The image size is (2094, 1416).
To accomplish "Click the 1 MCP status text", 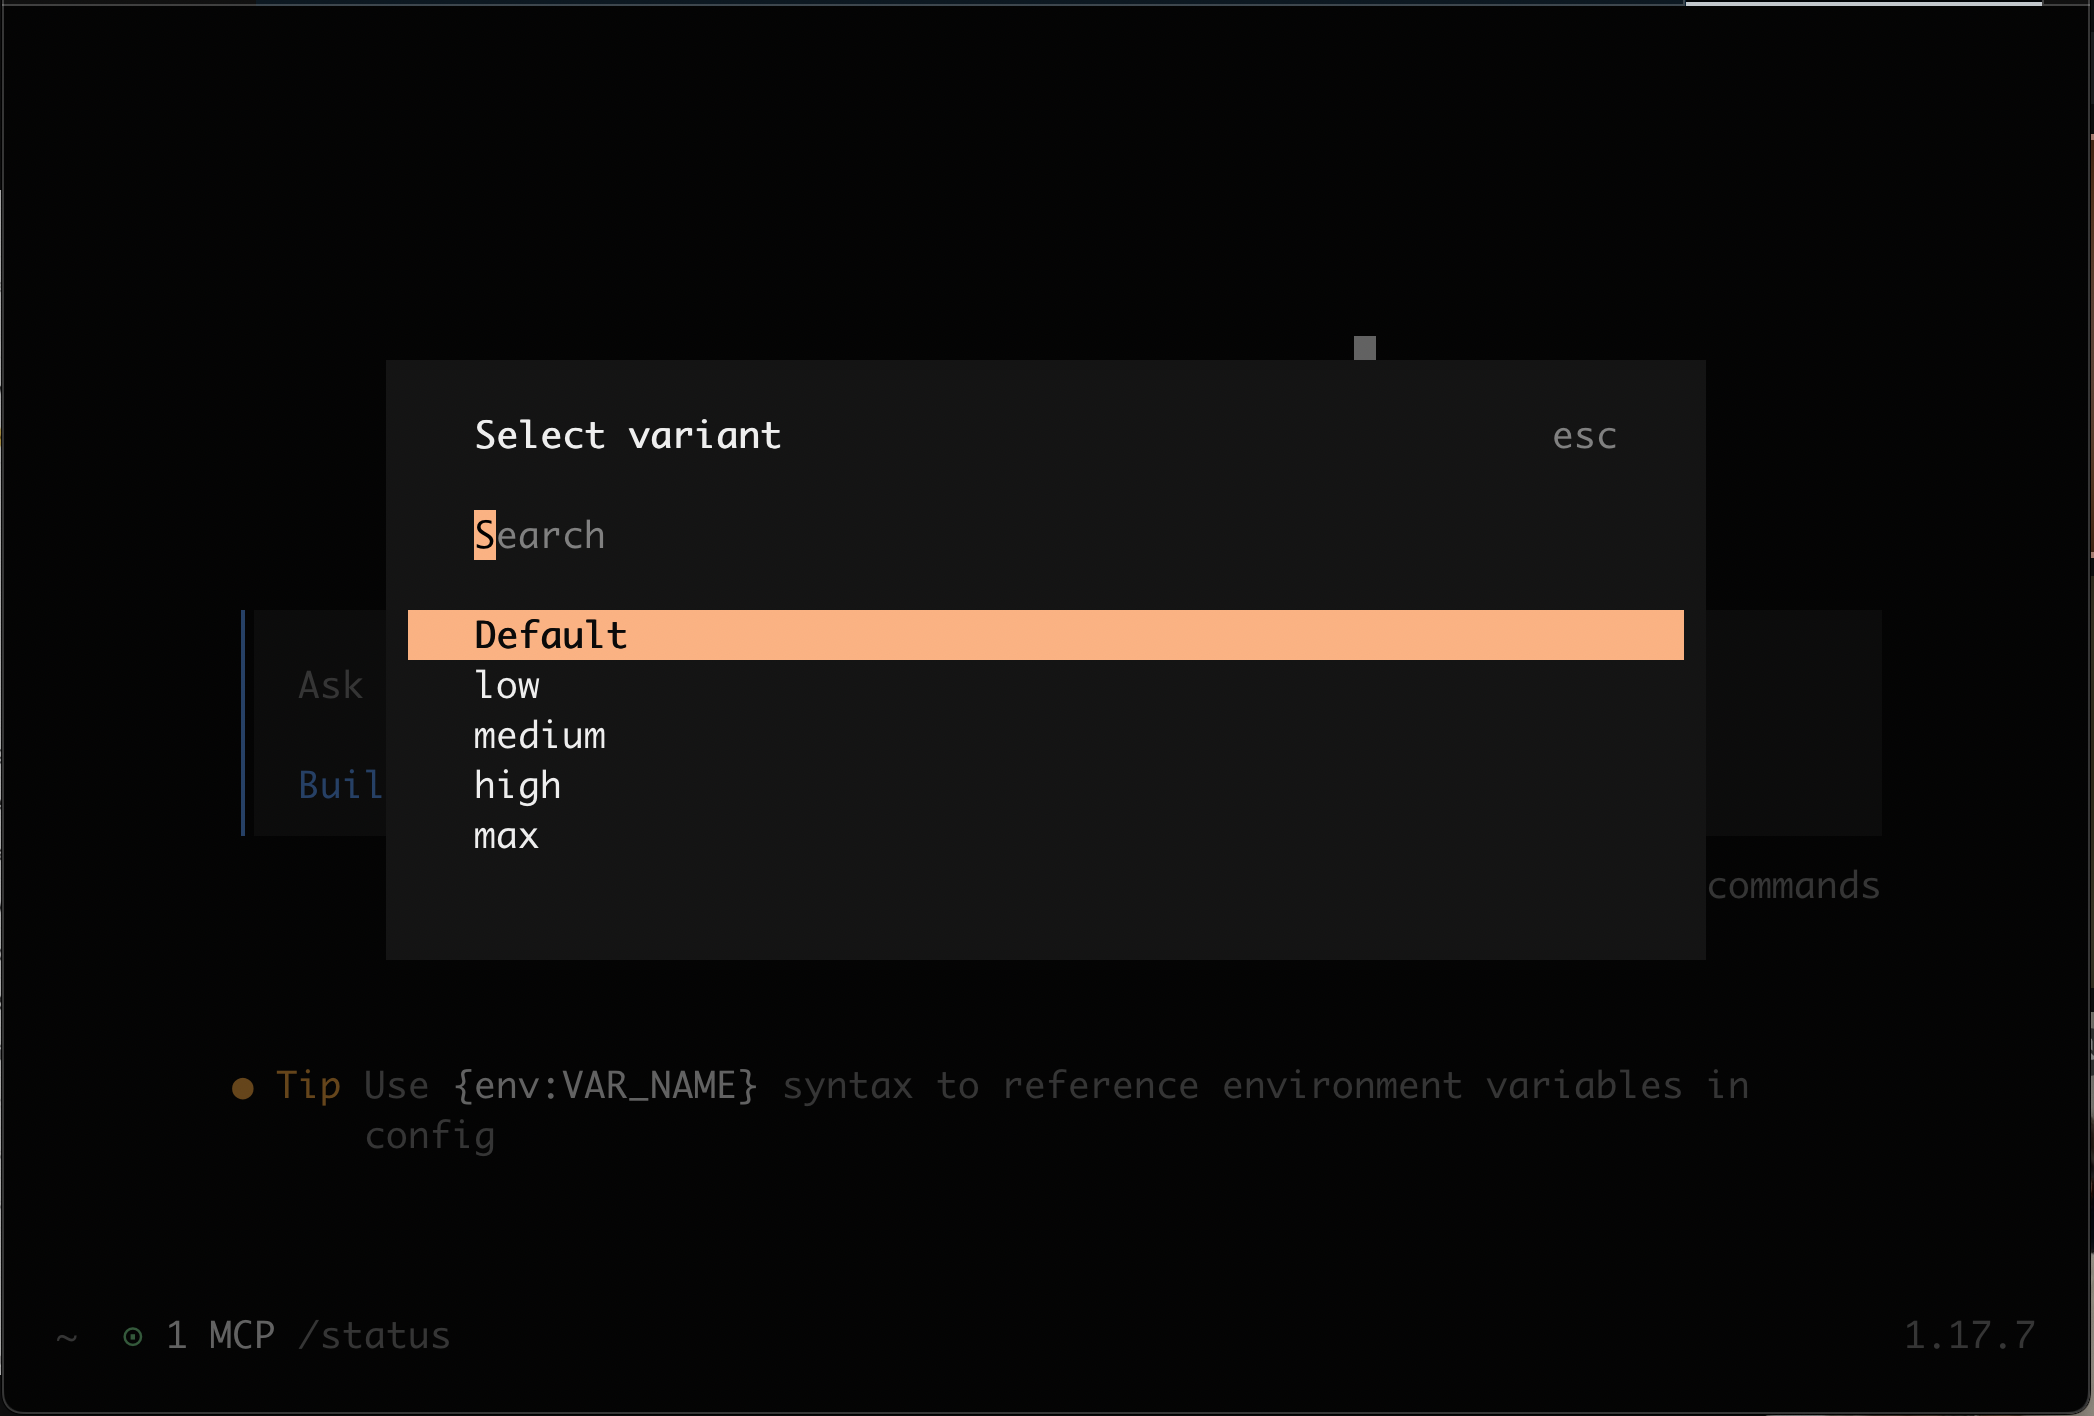I will pyautogui.click(x=220, y=1336).
